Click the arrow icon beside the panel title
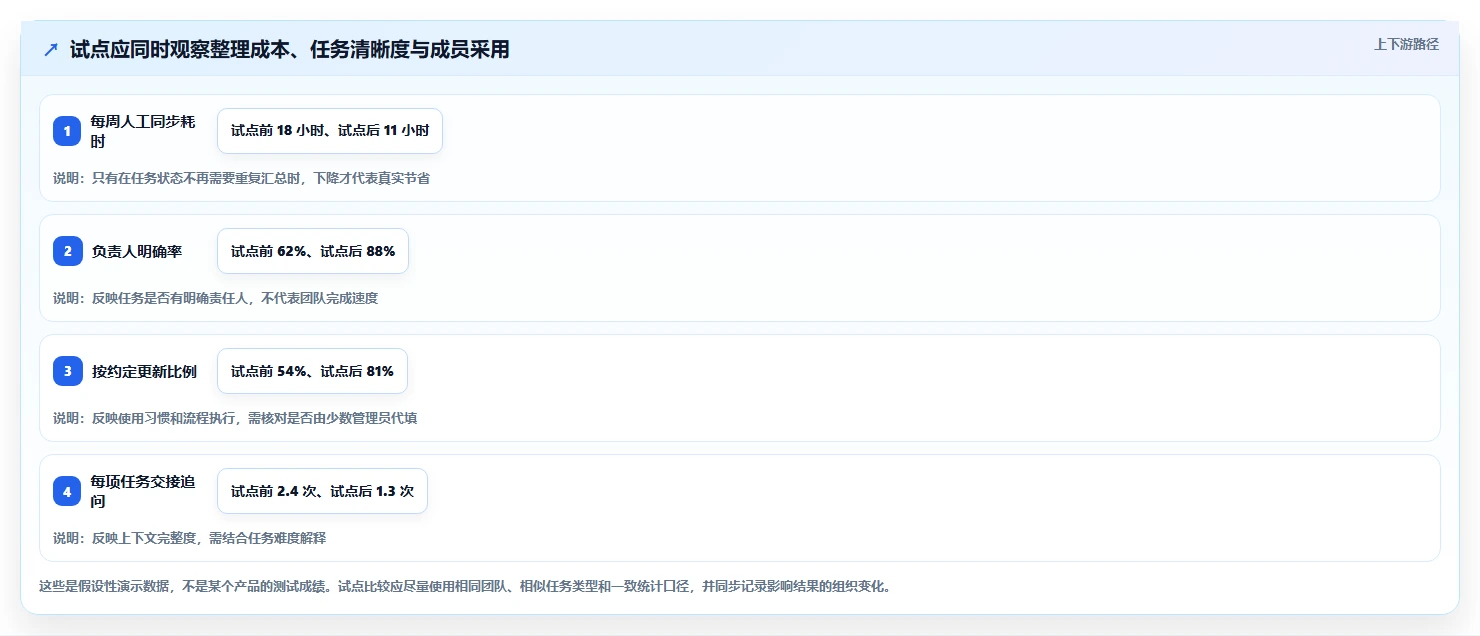 (51, 50)
